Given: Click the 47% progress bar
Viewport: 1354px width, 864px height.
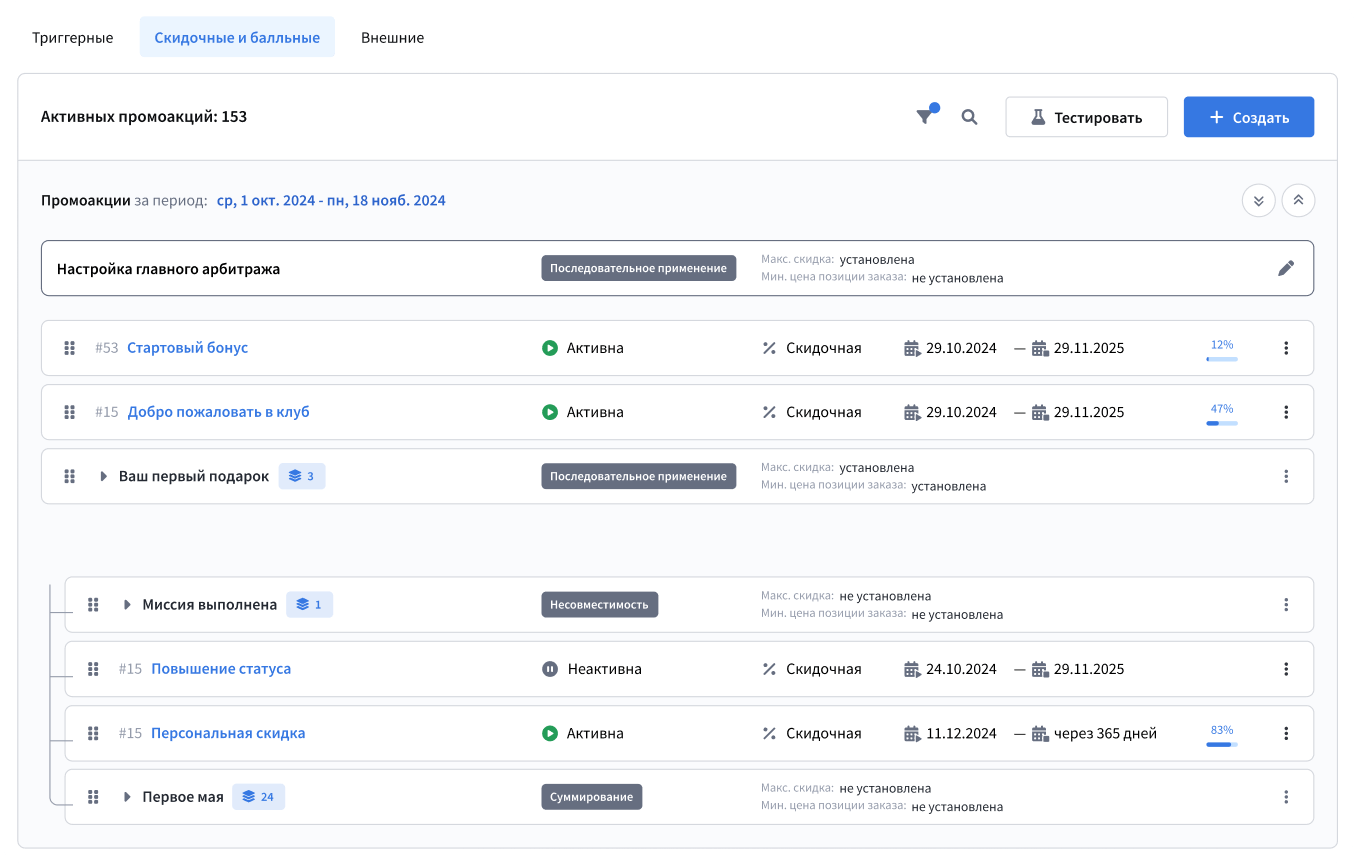Looking at the screenshot, I should [1221, 422].
